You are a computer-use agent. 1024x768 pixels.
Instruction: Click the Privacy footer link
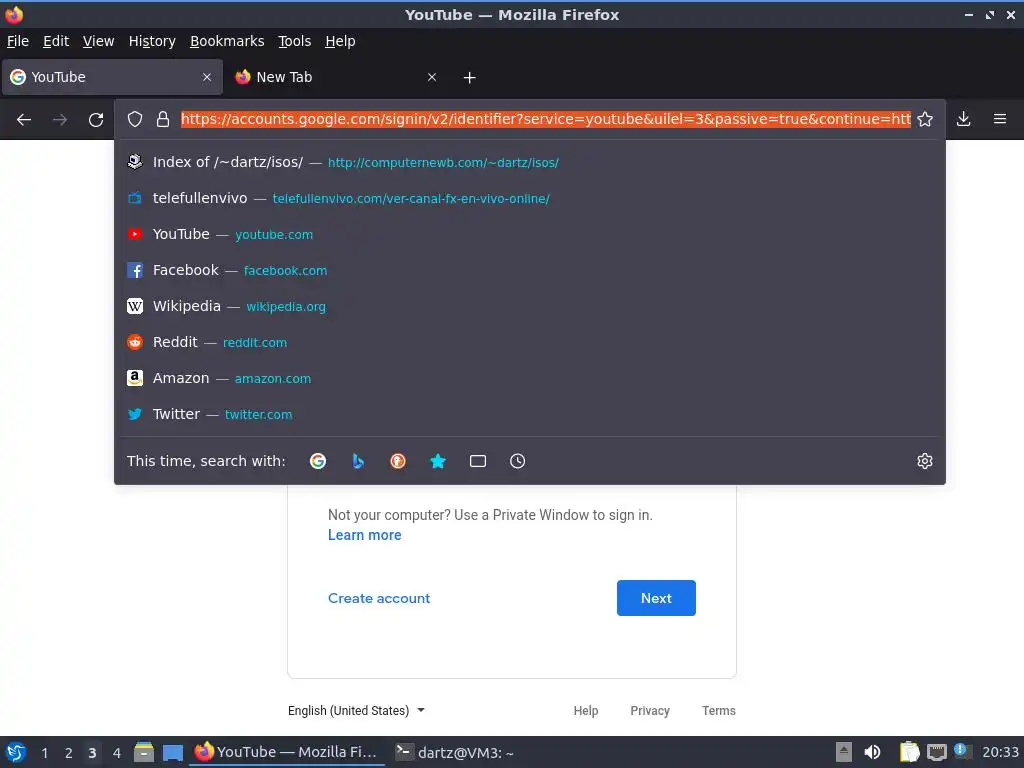650,711
